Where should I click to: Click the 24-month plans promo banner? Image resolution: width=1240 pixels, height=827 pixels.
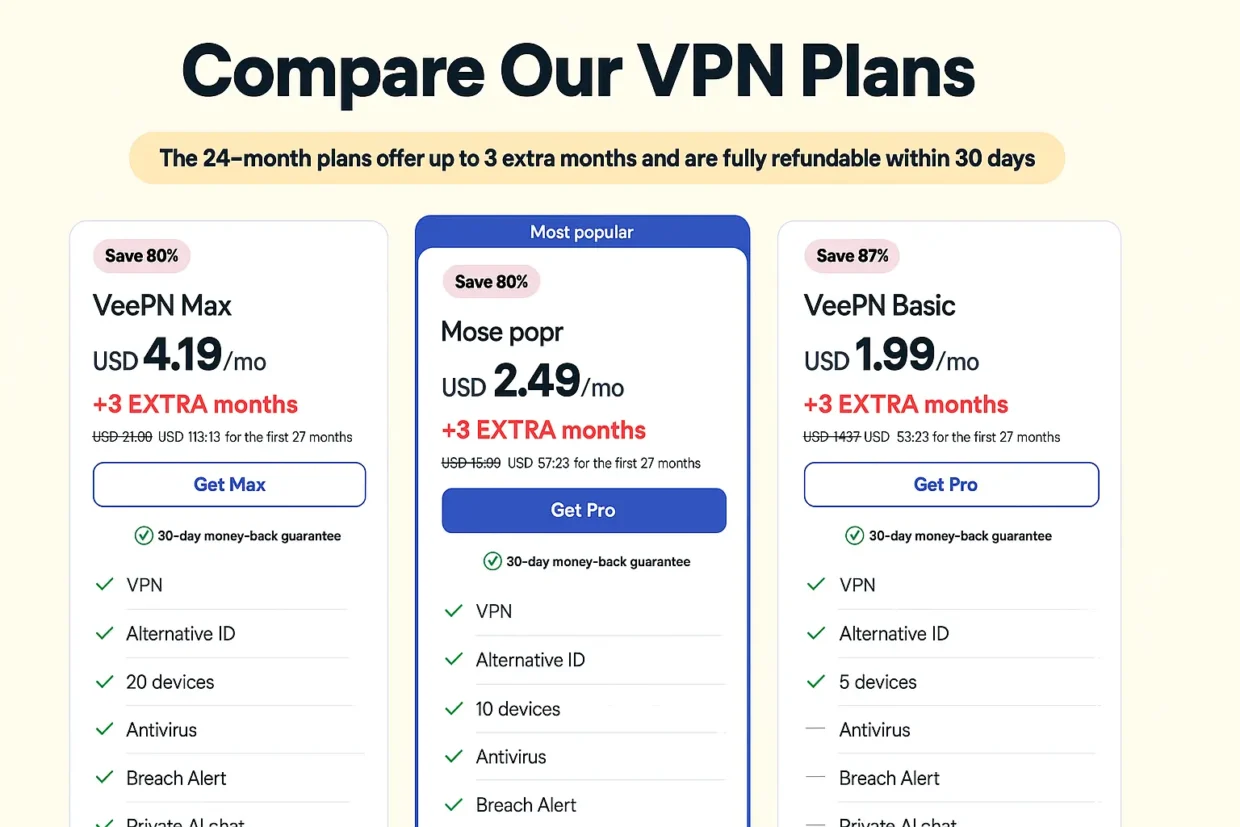click(x=597, y=158)
